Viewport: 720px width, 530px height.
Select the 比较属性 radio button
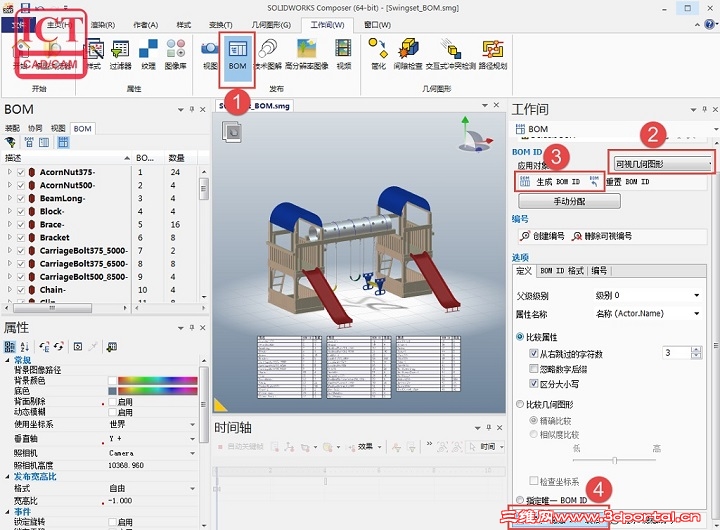tap(520, 337)
